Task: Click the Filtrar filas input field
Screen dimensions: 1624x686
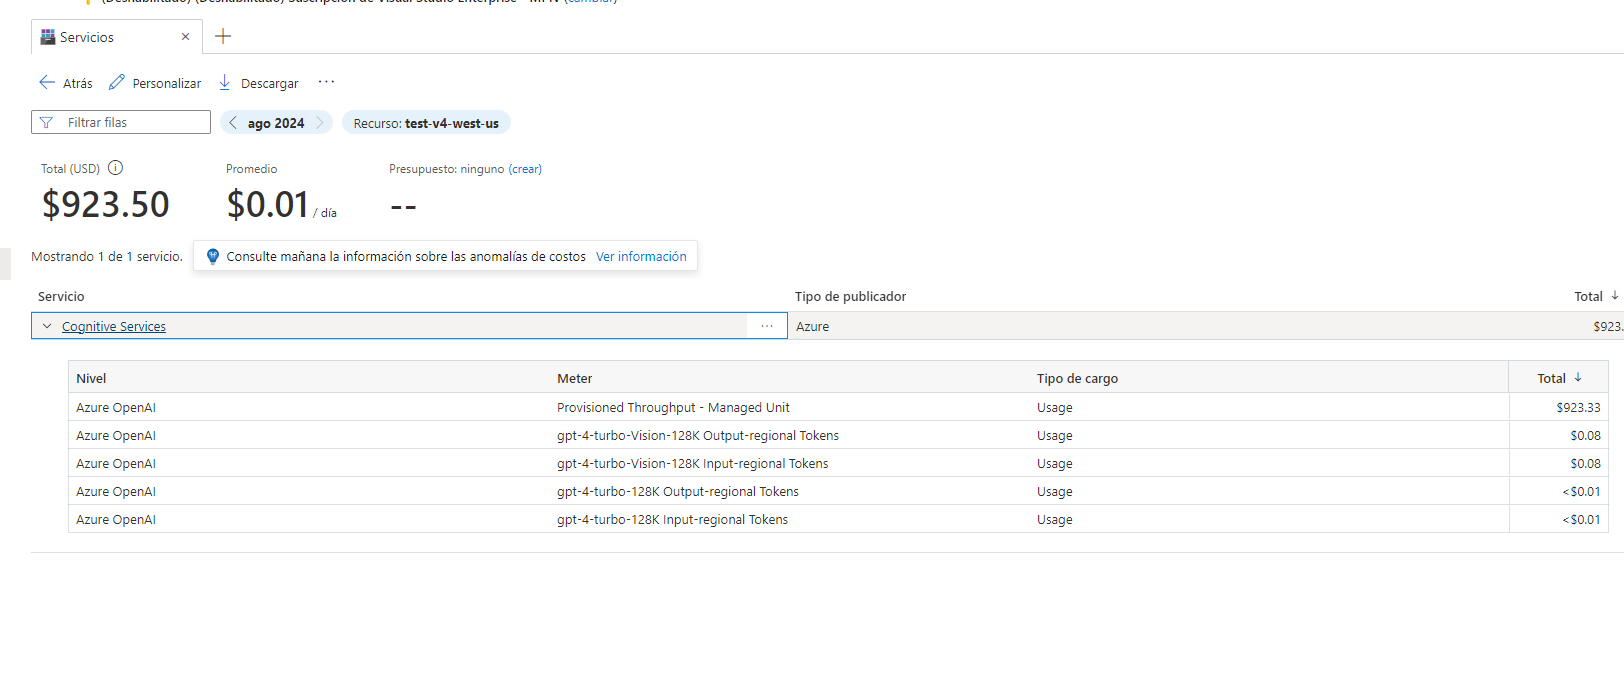Action: [x=121, y=122]
